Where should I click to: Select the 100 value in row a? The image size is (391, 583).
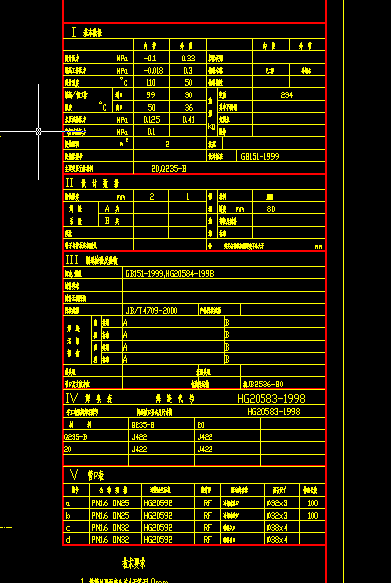[x=313, y=503]
